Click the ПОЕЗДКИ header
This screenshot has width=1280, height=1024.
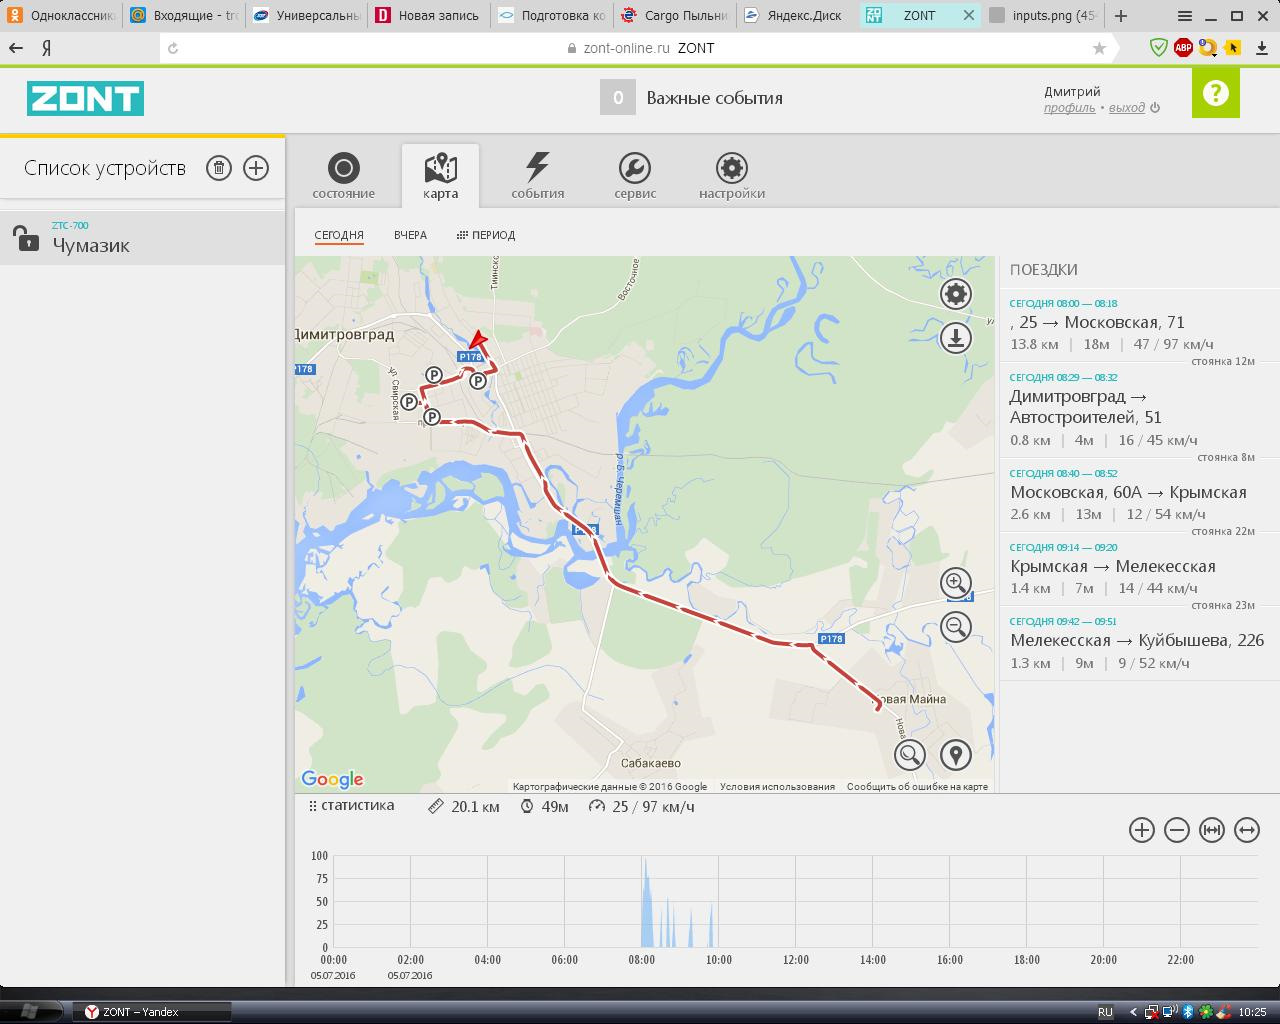pos(1044,270)
